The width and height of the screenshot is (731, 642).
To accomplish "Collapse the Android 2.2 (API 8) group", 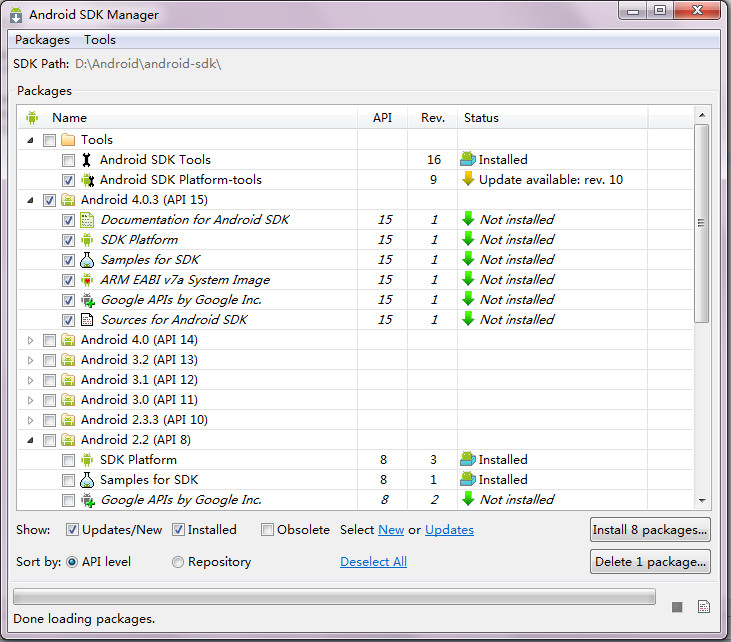I will pyautogui.click(x=30, y=441).
